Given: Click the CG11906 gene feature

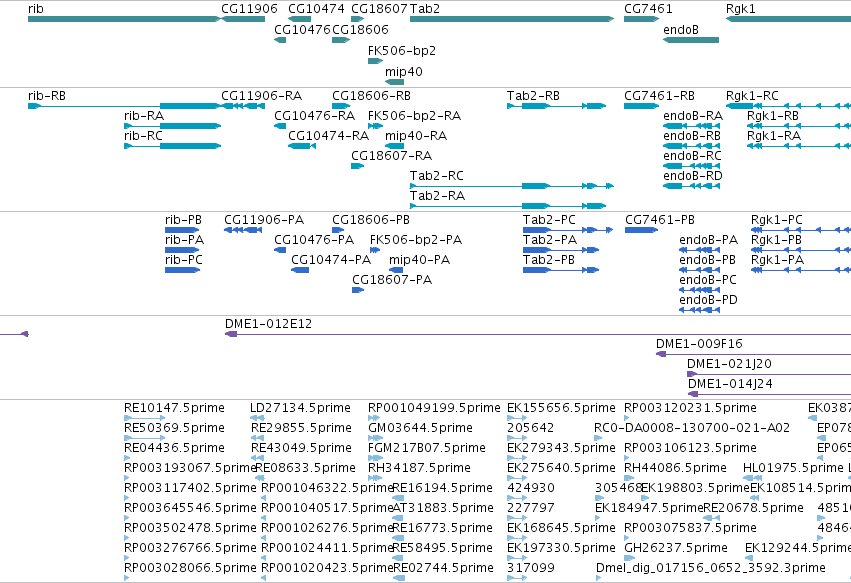Looking at the screenshot, I should [243, 19].
